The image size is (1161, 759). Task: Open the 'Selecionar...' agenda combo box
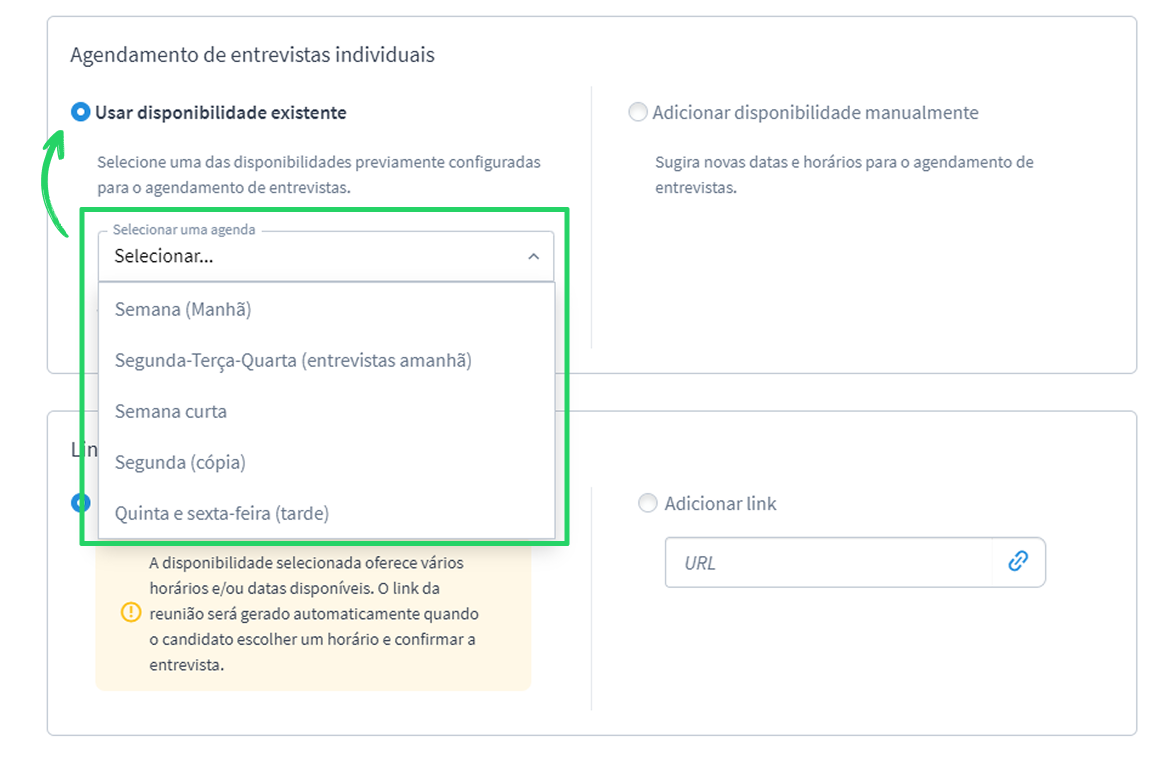click(326, 256)
